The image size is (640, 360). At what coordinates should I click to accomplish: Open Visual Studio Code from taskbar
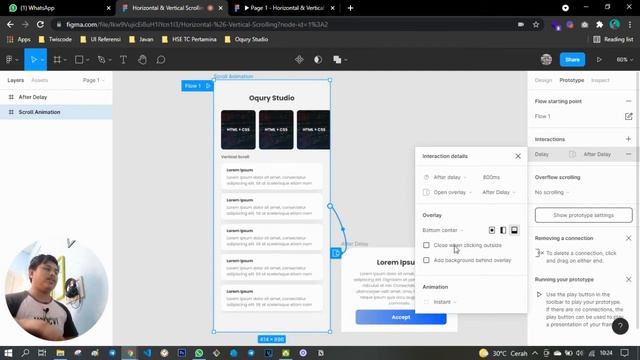[x=147, y=353]
